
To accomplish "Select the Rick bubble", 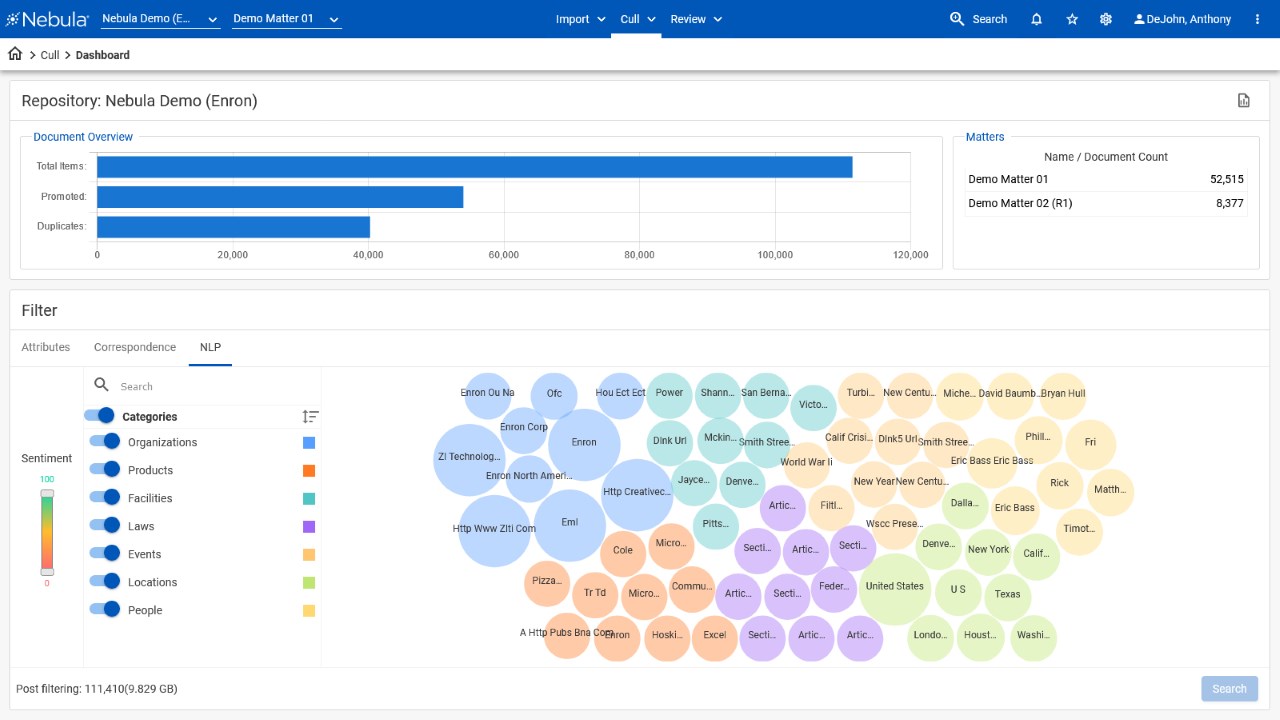I will (x=1059, y=484).
